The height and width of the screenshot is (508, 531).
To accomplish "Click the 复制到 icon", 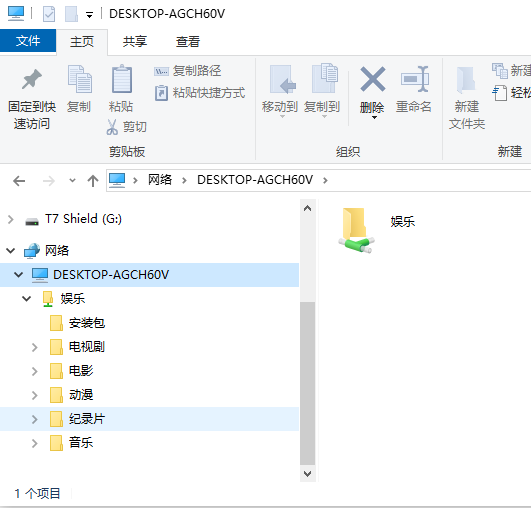I will pyautogui.click(x=325, y=78).
